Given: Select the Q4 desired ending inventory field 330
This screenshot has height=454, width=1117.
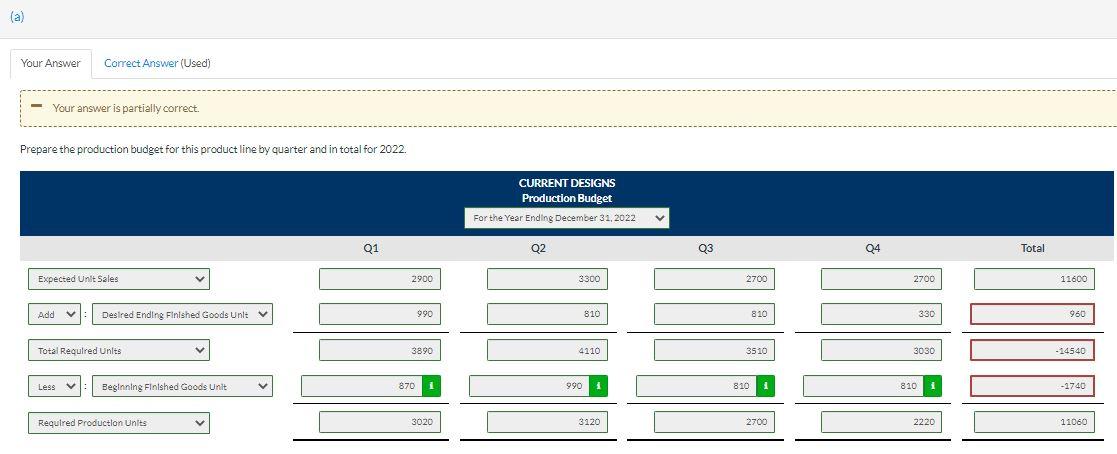Looking at the screenshot, I should click(x=881, y=314).
